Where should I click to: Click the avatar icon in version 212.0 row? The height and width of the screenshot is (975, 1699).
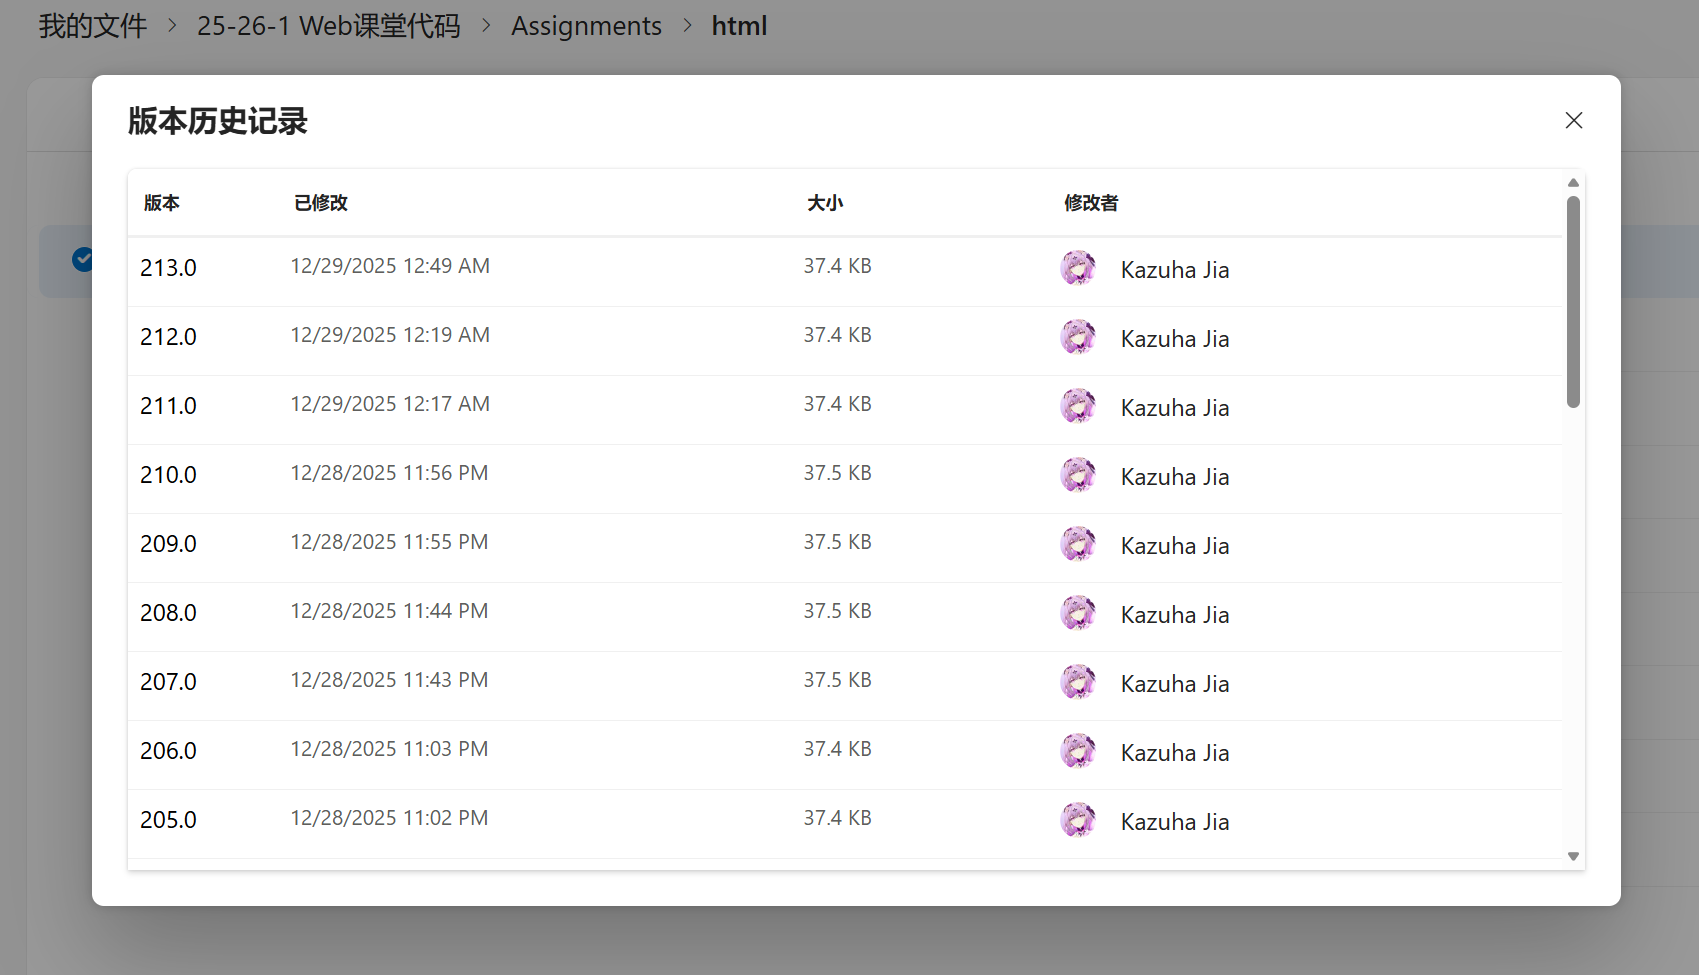pyautogui.click(x=1078, y=338)
